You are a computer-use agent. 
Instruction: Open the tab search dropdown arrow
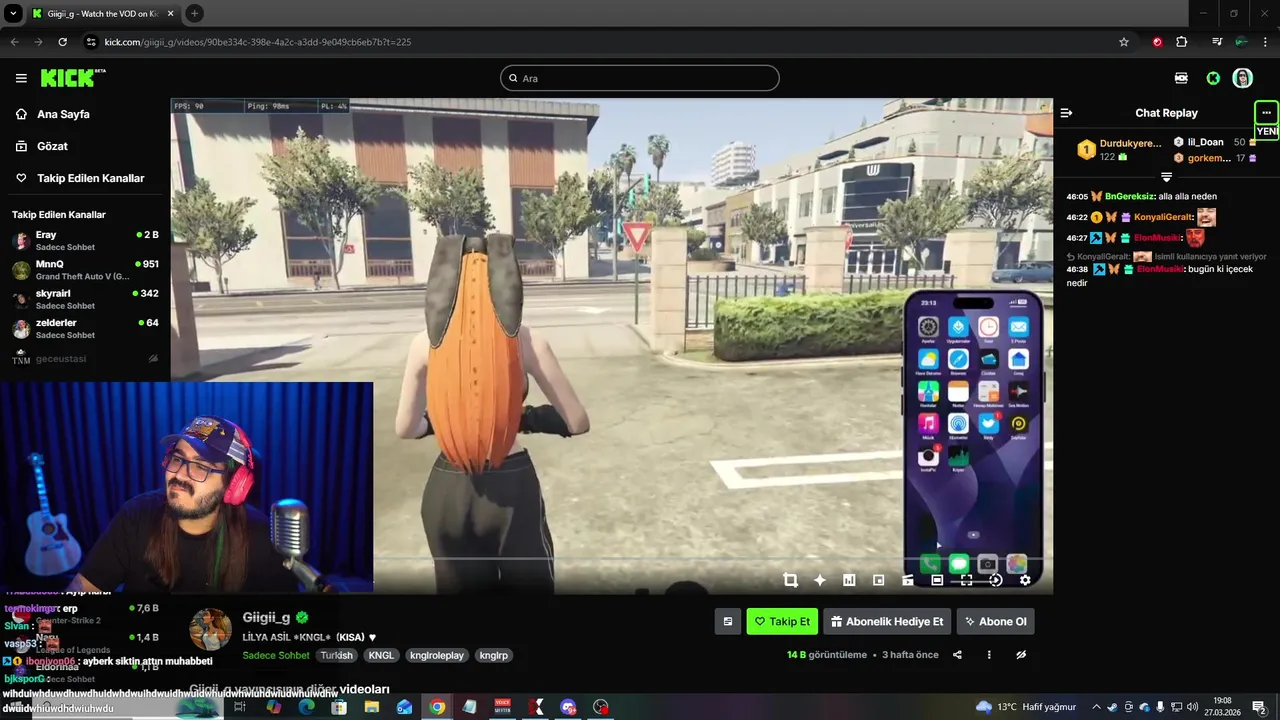(x=13, y=13)
